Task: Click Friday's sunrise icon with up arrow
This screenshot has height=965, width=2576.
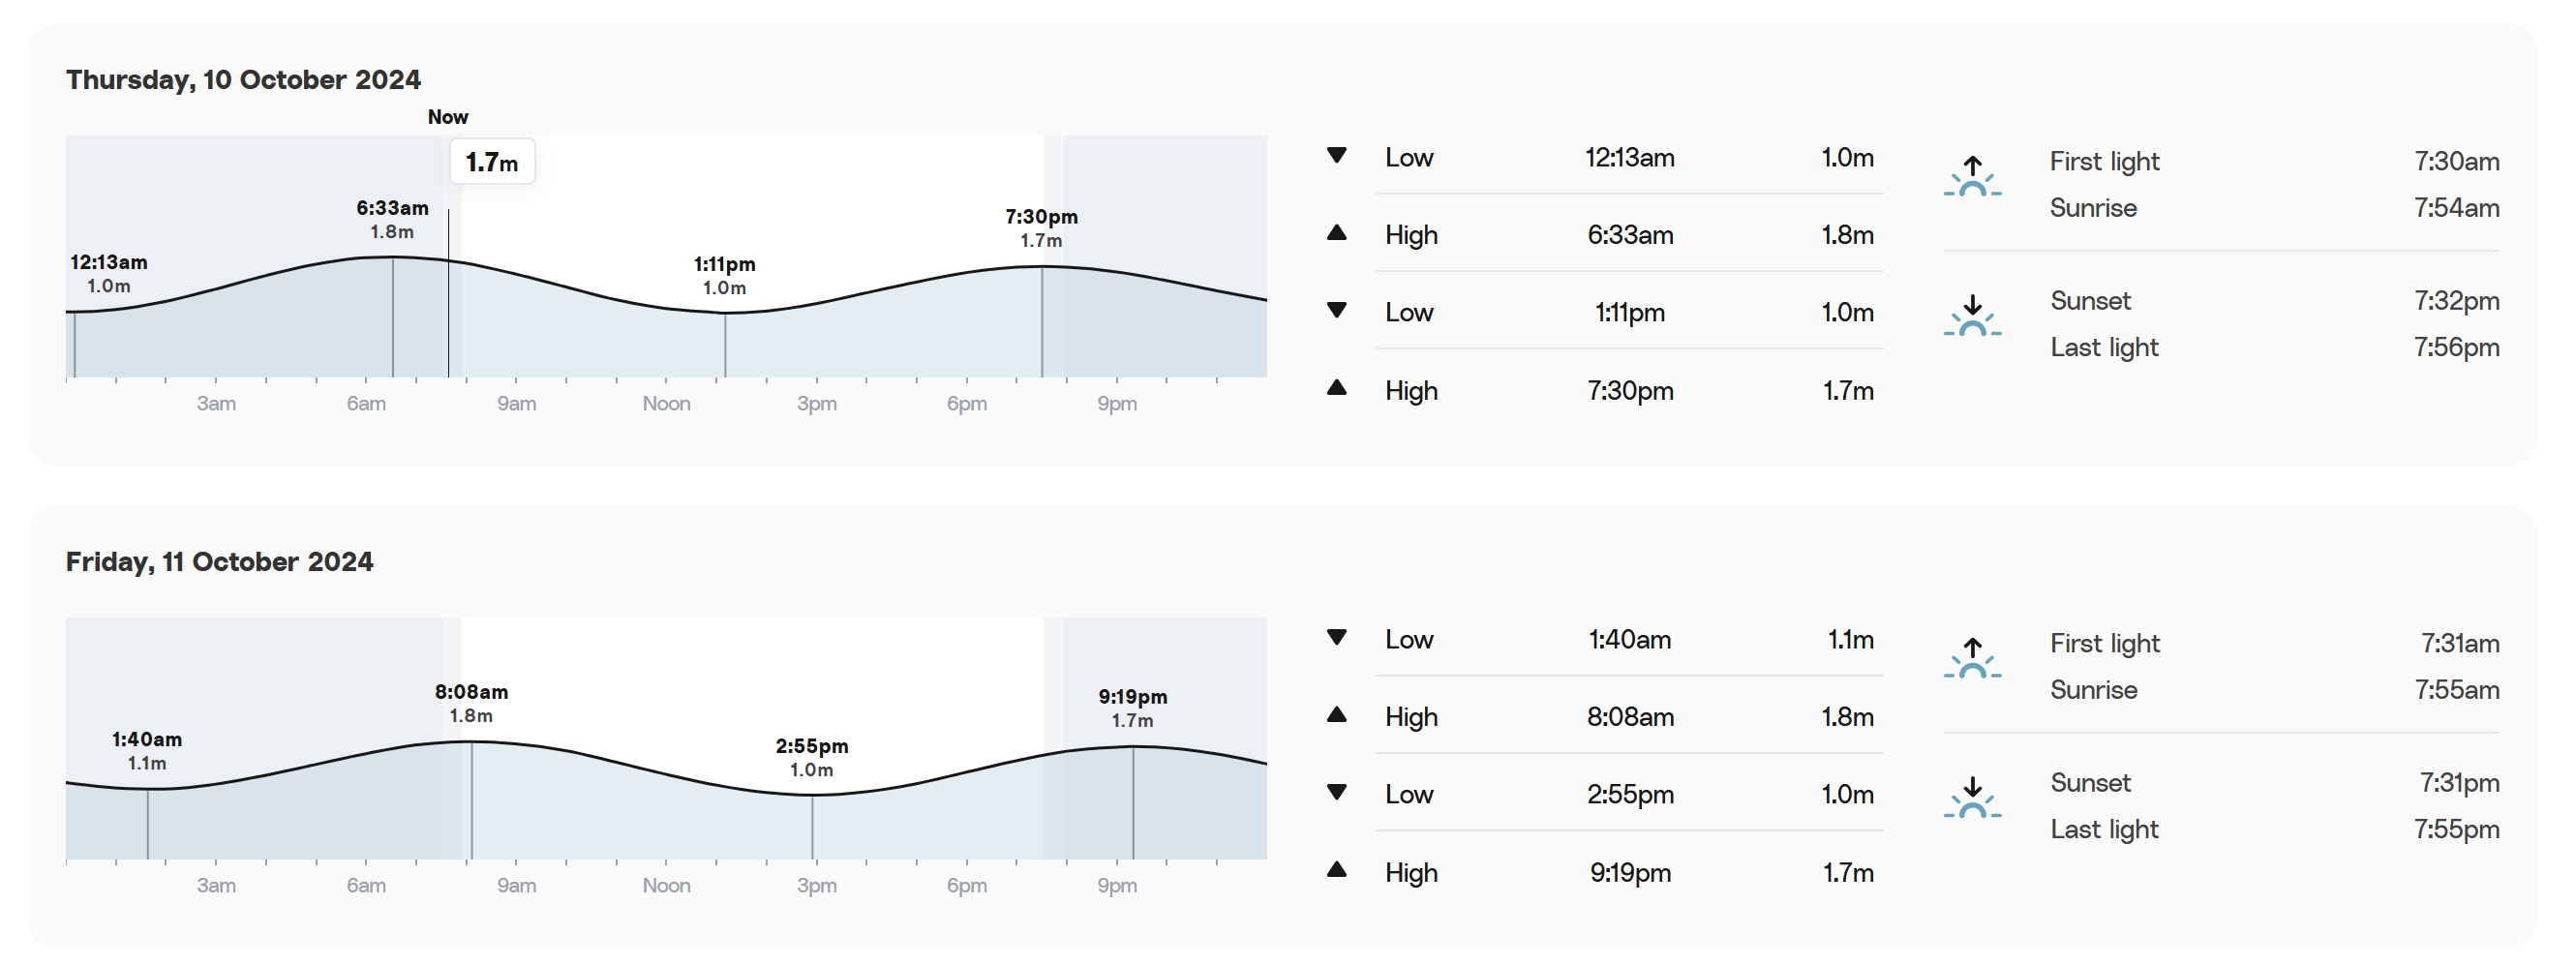Action: point(1972,658)
